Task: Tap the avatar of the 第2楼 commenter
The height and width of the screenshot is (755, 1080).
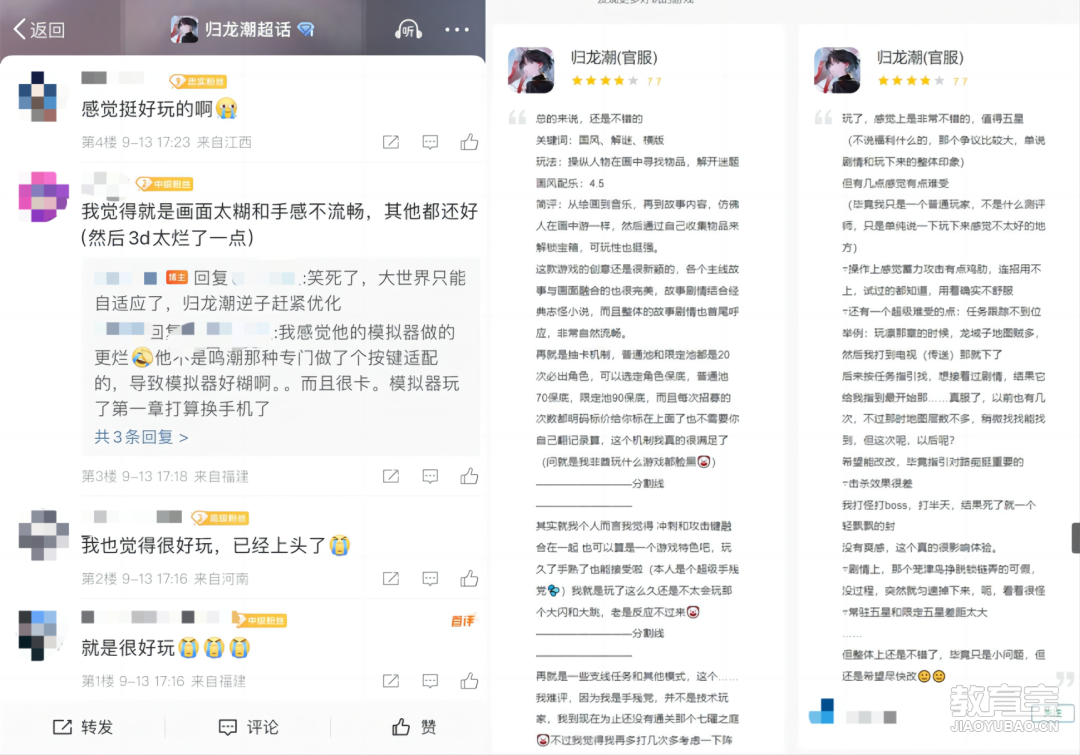Action: (43, 535)
